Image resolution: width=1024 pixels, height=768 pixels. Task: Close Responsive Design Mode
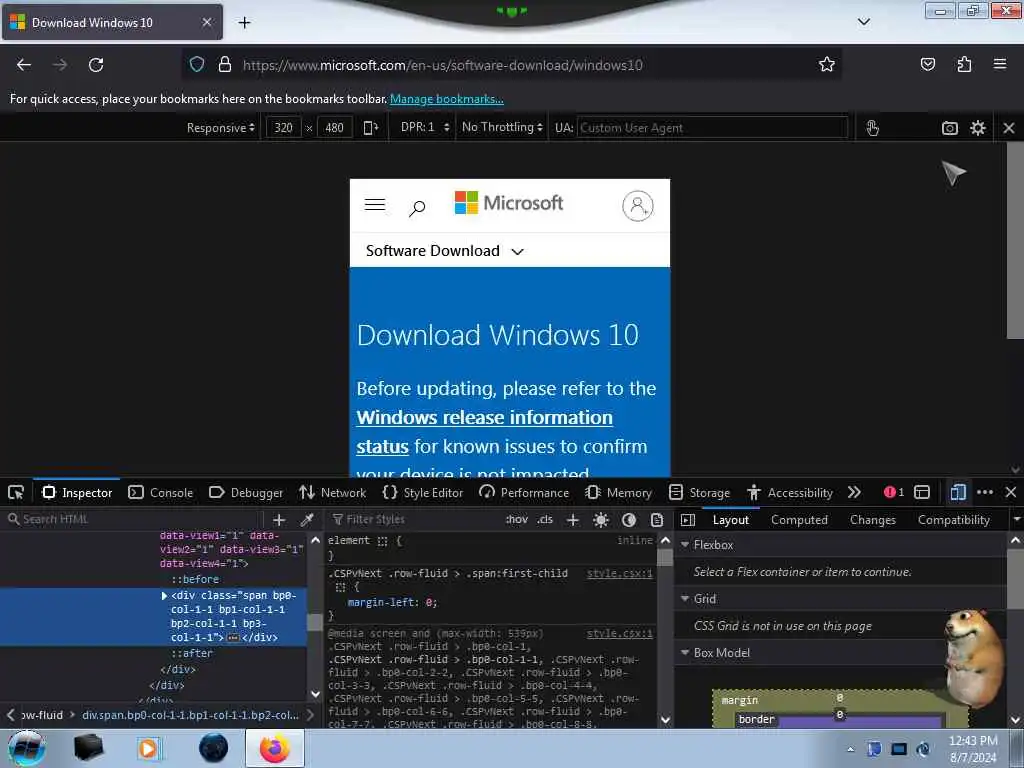pyautogui.click(x=1009, y=128)
